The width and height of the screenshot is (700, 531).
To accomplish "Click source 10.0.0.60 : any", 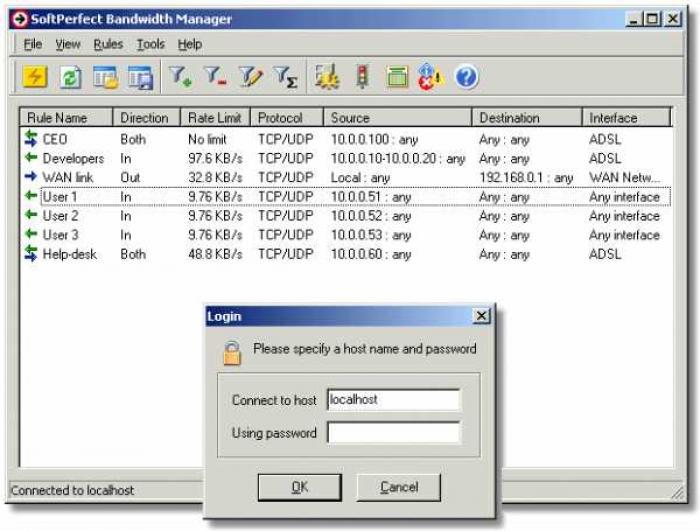I will (x=371, y=254).
